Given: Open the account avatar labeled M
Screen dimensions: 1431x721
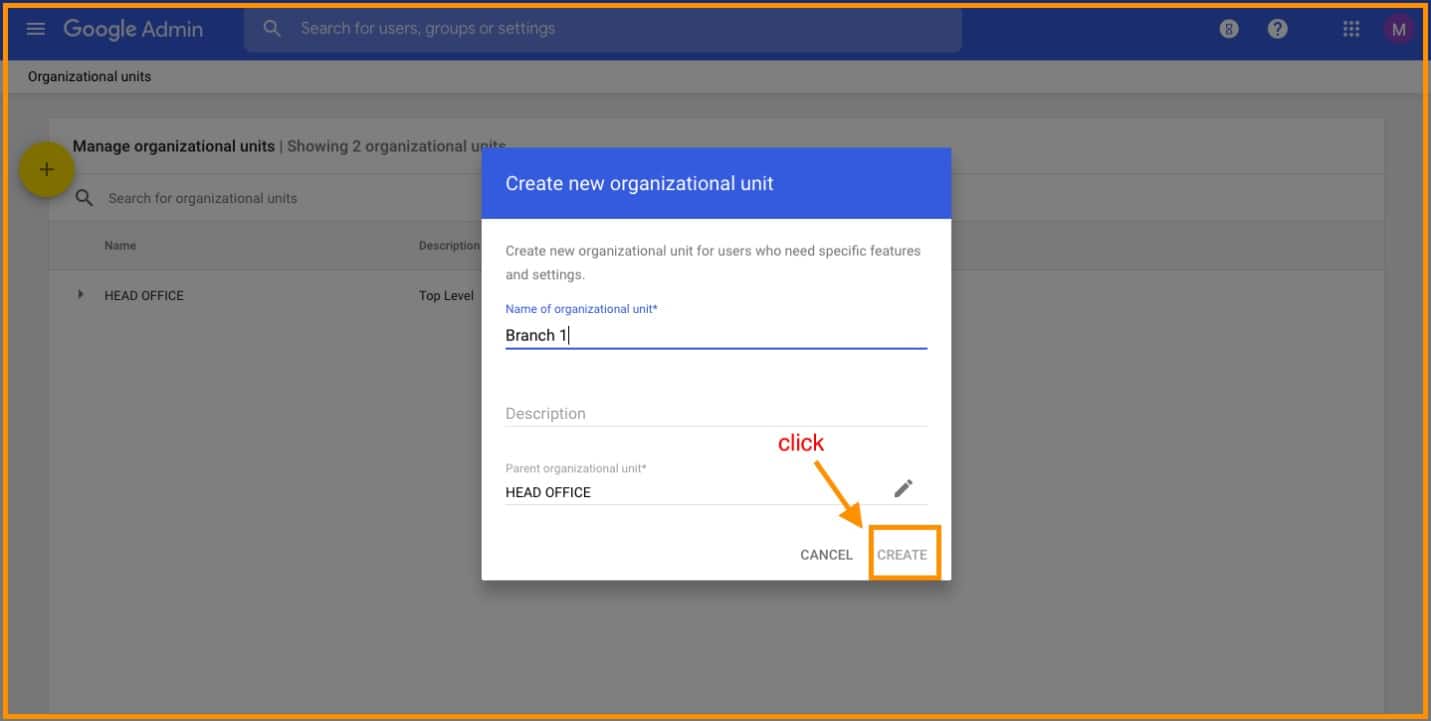Looking at the screenshot, I should (1398, 29).
